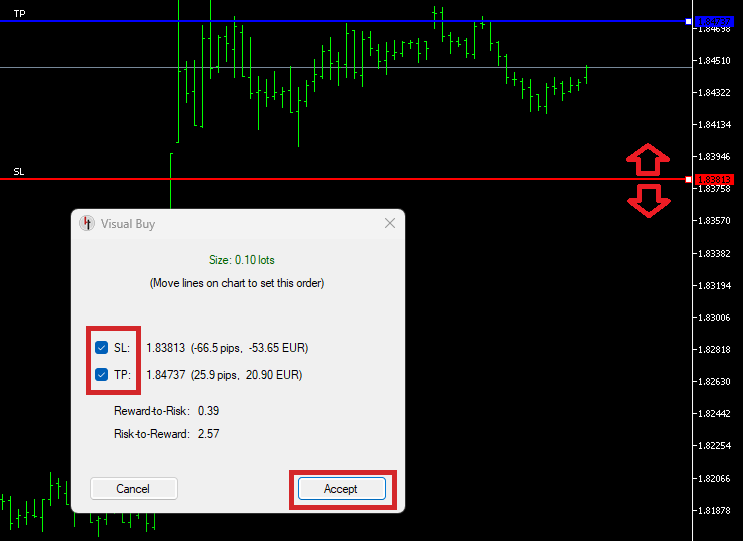Click the 1.83946 price scale label
This screenshot has width=743, height=541.
[714, 157]
